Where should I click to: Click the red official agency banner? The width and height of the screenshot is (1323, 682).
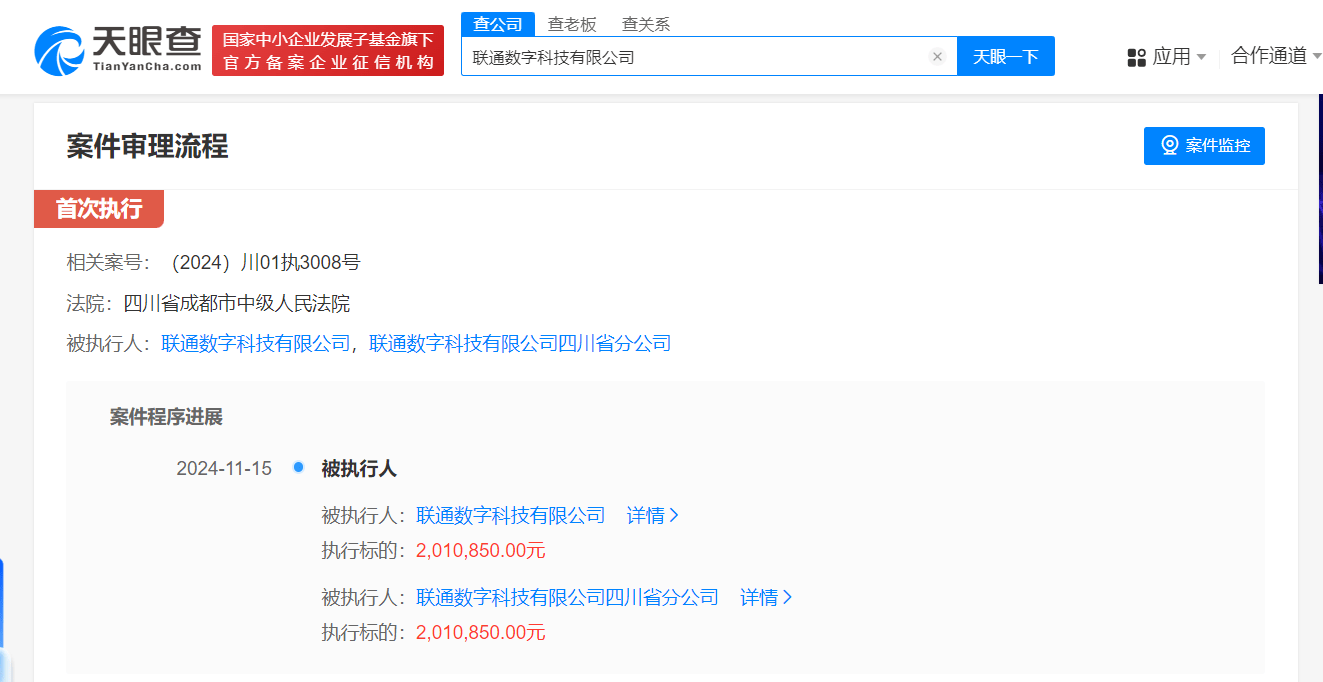tap(328, 50)
